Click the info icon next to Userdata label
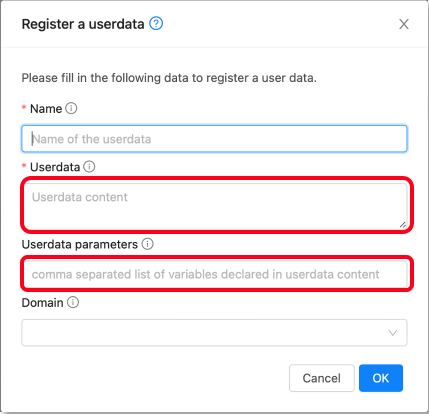 pos(89,166)
